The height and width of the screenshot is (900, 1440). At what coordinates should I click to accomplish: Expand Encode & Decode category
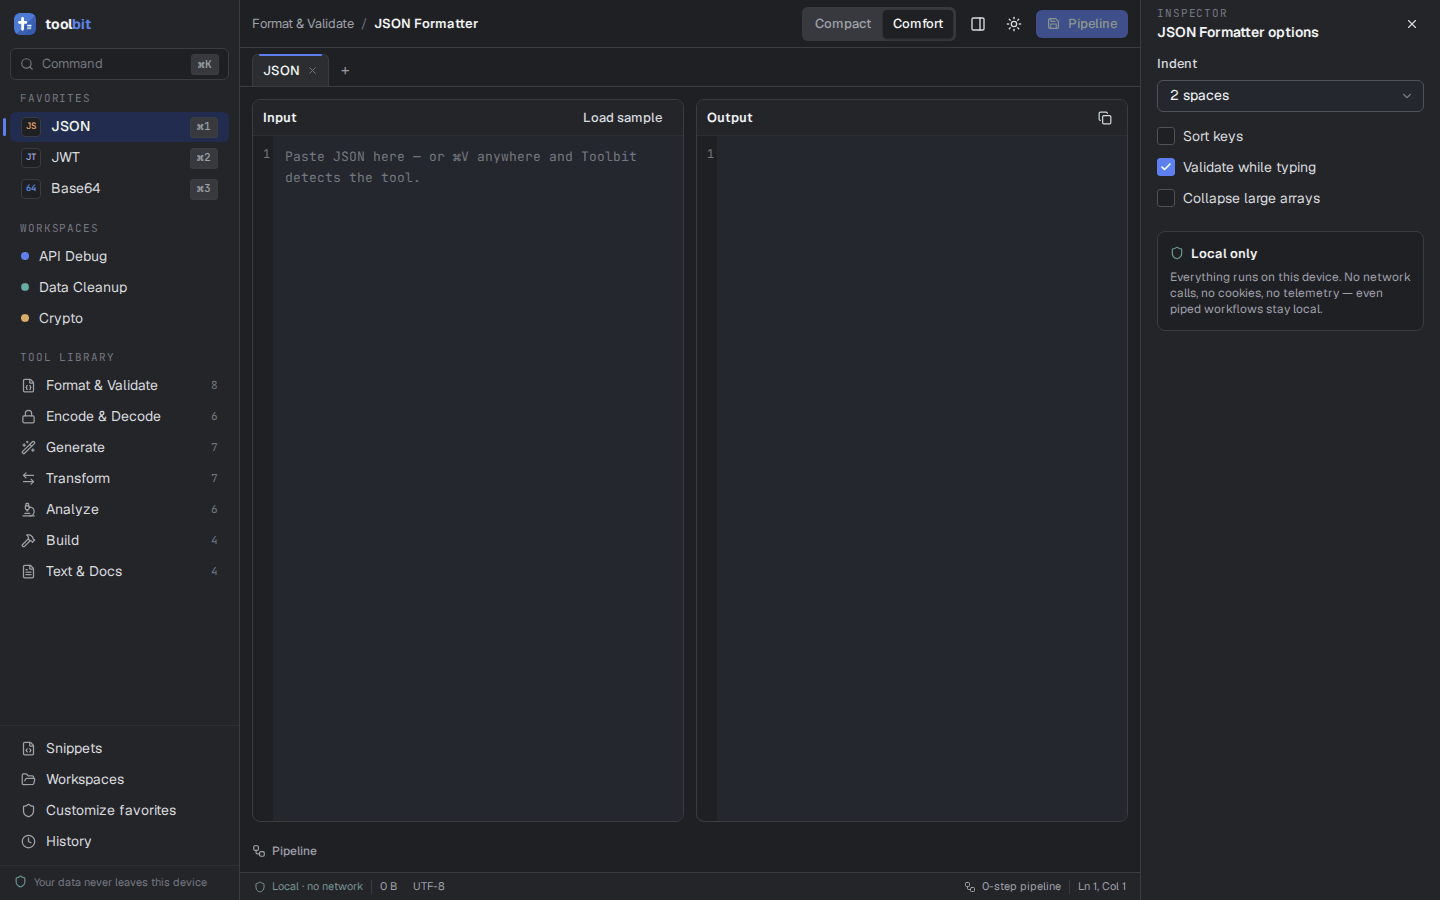click(120, 416)
